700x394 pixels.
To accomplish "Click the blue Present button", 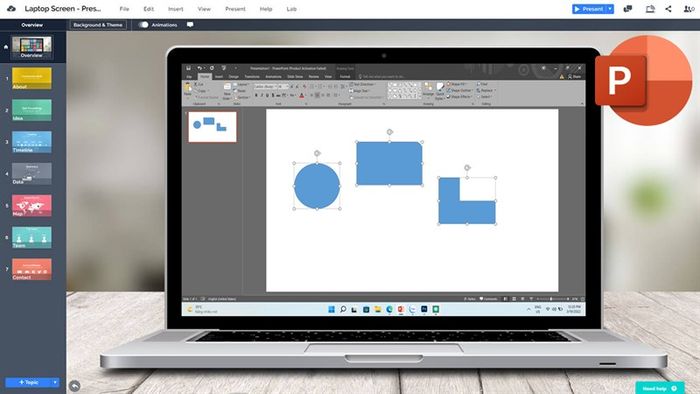I will [589, 9].
